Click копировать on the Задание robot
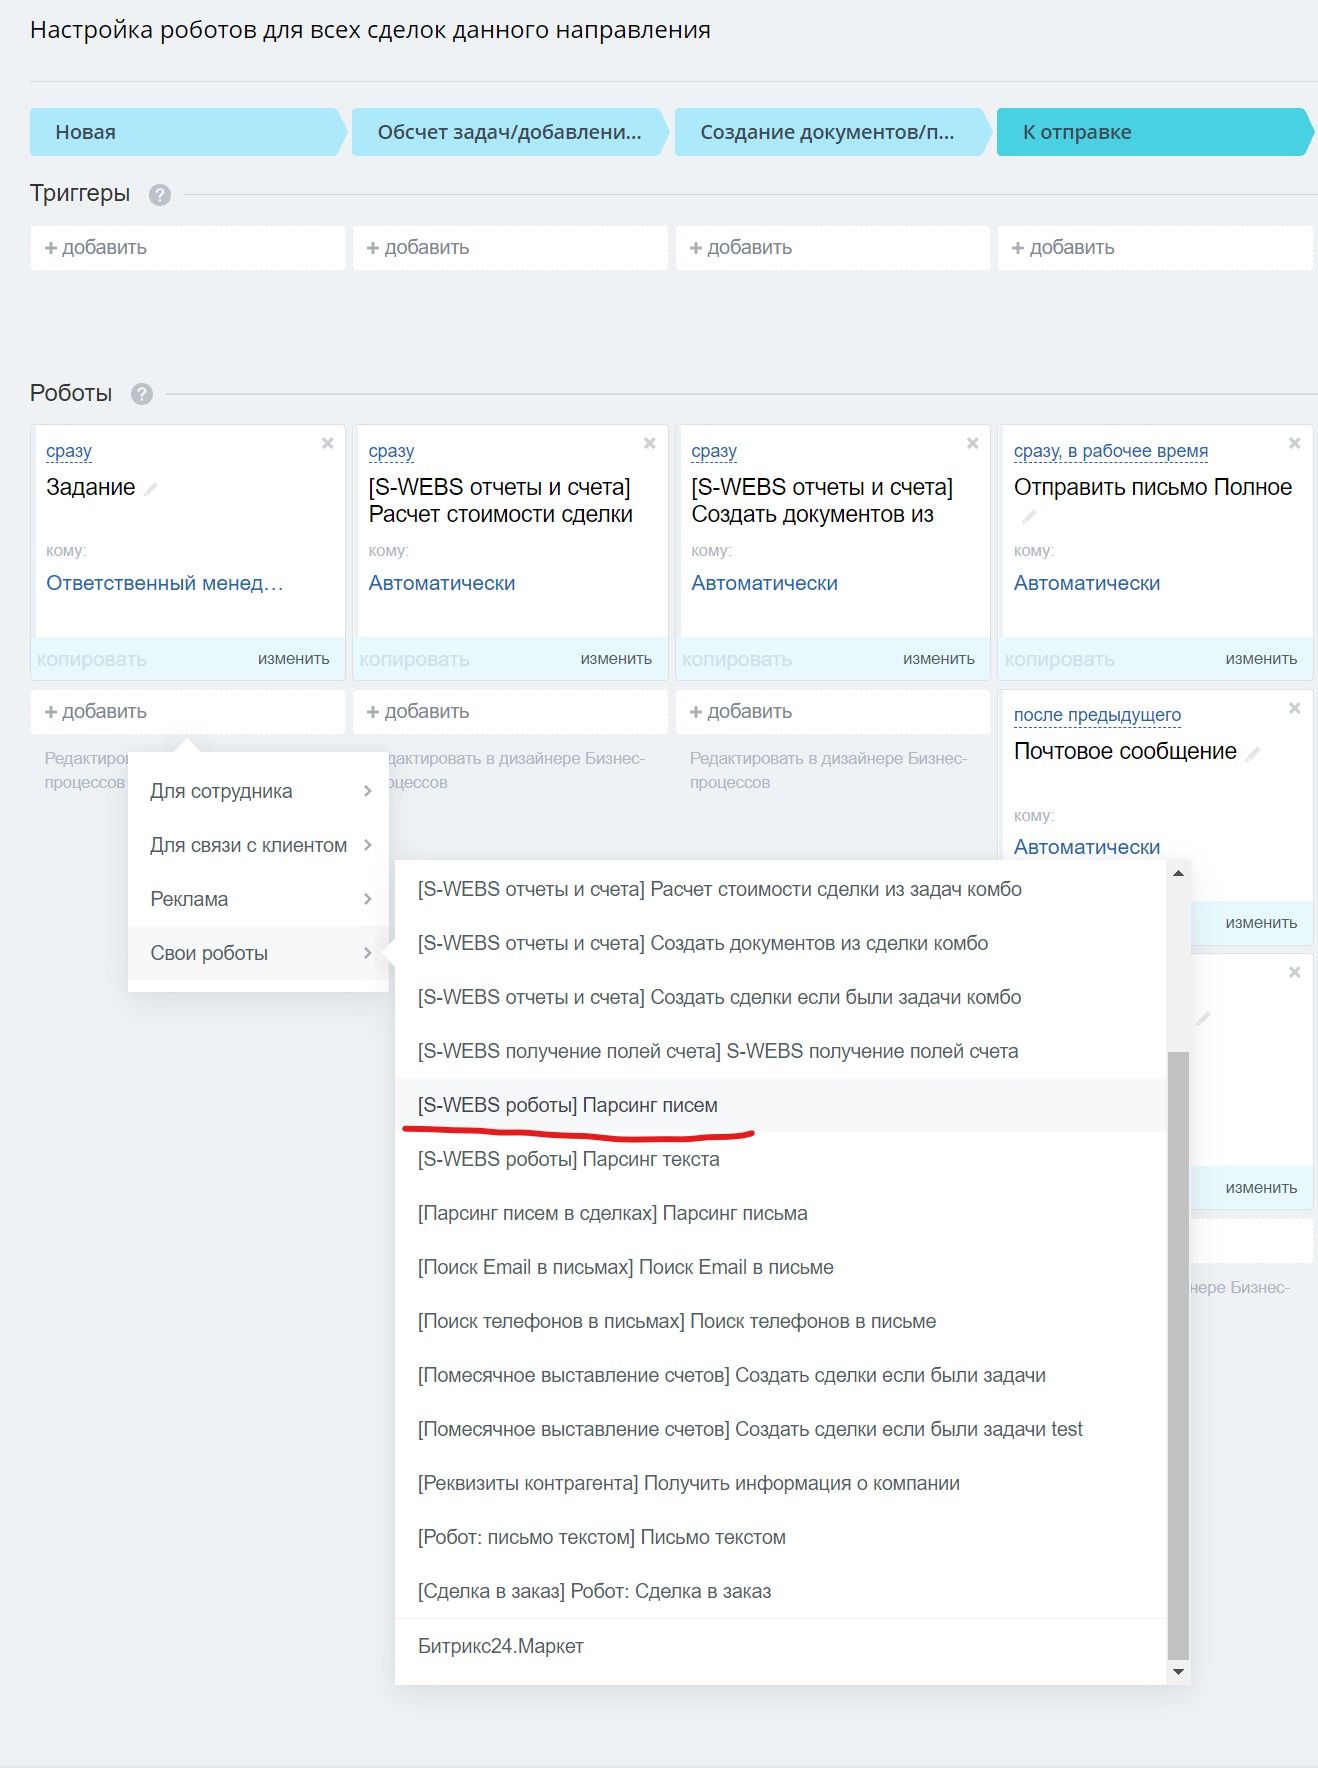The height and width of the screenshot is (1768, 1318). pos(92,660)
